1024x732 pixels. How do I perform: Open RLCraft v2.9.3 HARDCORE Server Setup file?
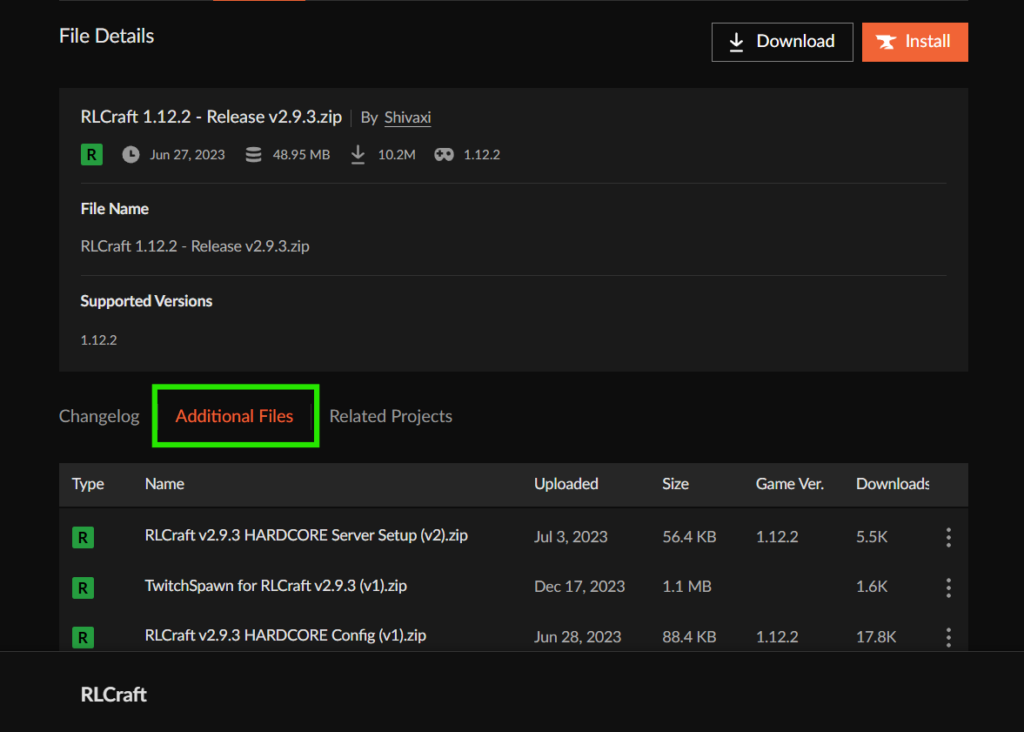click(306, 536)
